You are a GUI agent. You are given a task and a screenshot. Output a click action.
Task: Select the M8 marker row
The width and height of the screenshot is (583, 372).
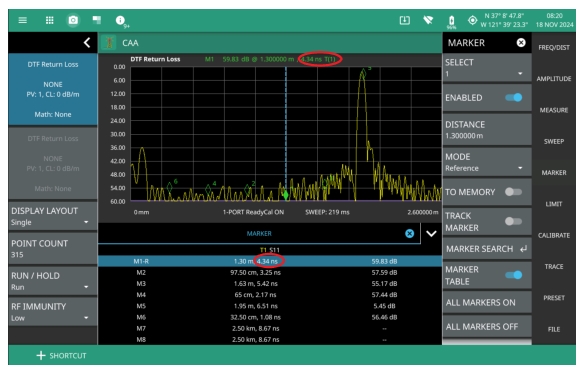(x=270, y=339)
